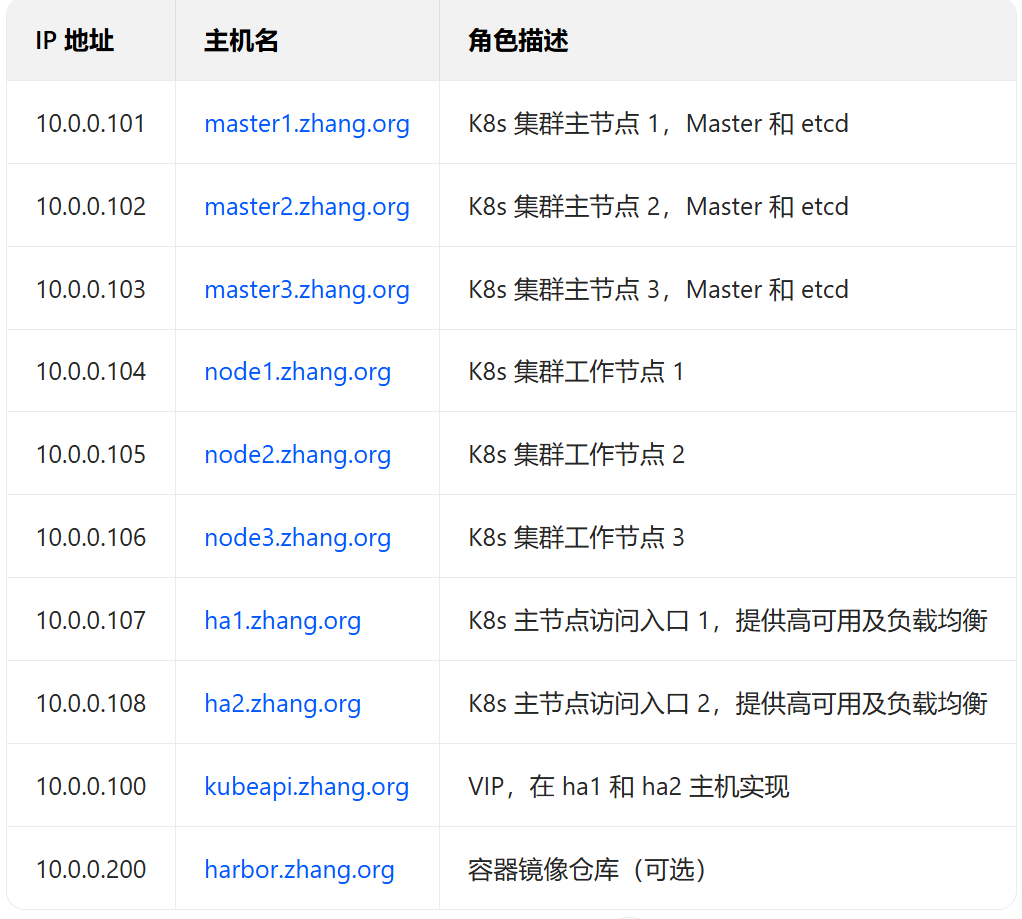Follow the node3.zhang.org hyperlink
The height and width of the screenshot is (919, 1022).
point(297,538)
